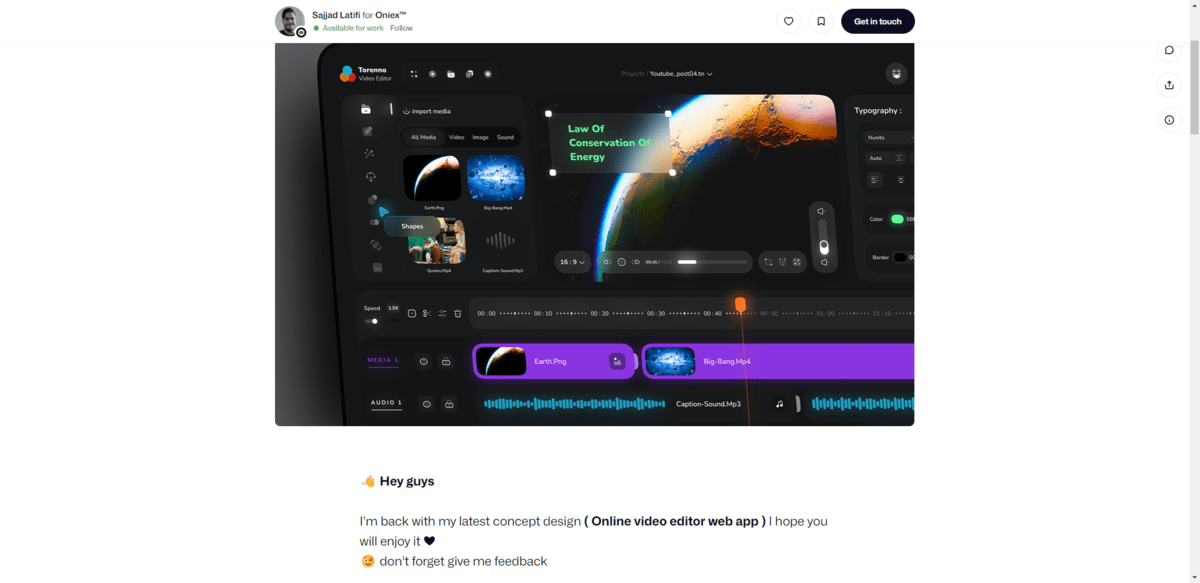The height and width of the screenshot is (583, 1200).
Task: Open the 16:9 aspect ratio dropdown
Action: click(x=572, y=262)
